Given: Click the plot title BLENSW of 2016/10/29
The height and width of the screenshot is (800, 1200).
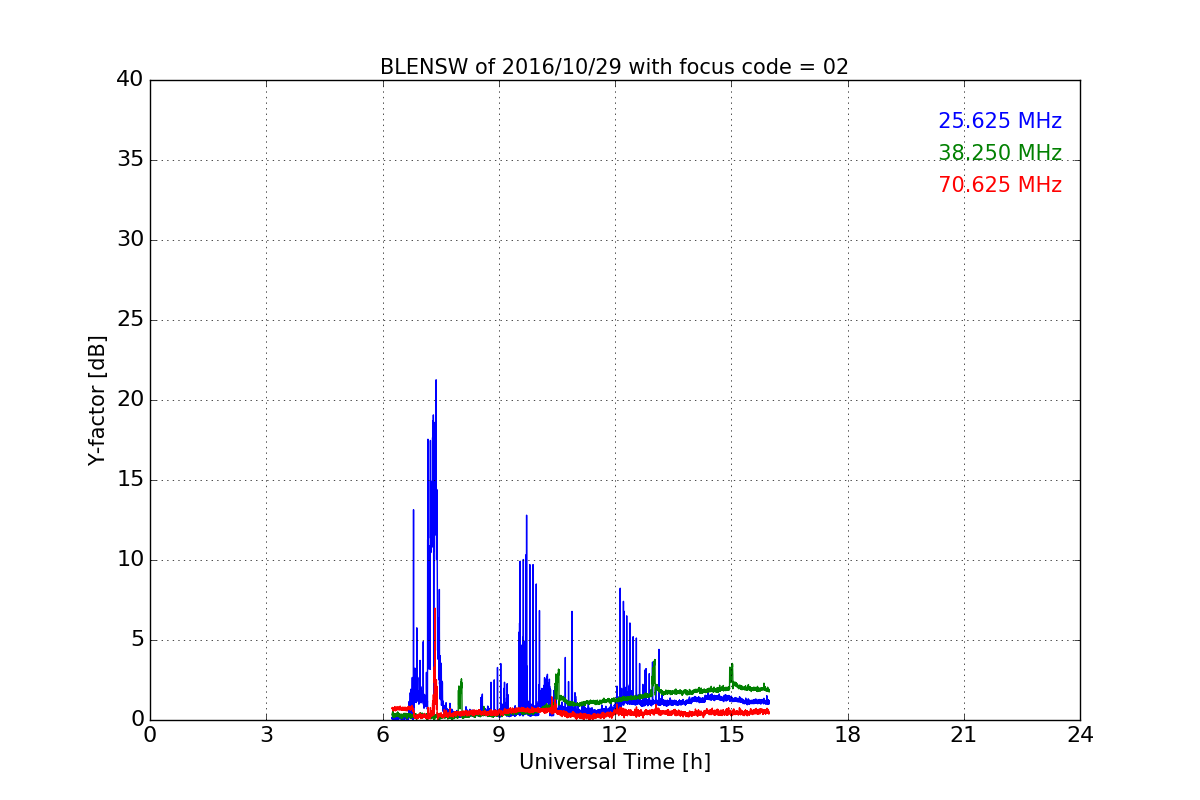Looking at the screenshot, I should pos(614,67).
